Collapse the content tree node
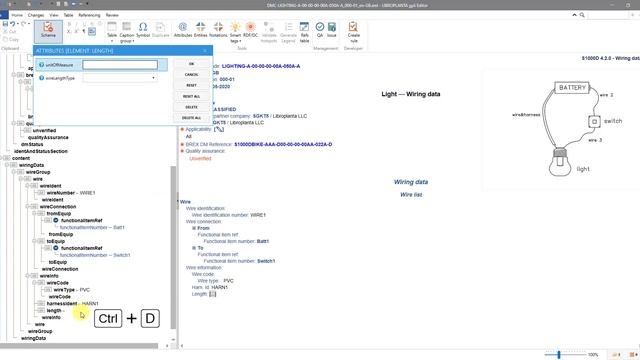640x360 pixels. coord(2,158)
